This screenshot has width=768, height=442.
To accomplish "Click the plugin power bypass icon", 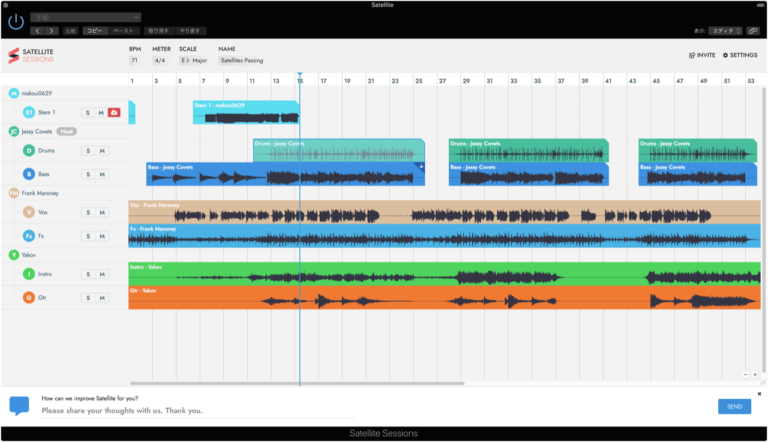I will coord(15,22).
